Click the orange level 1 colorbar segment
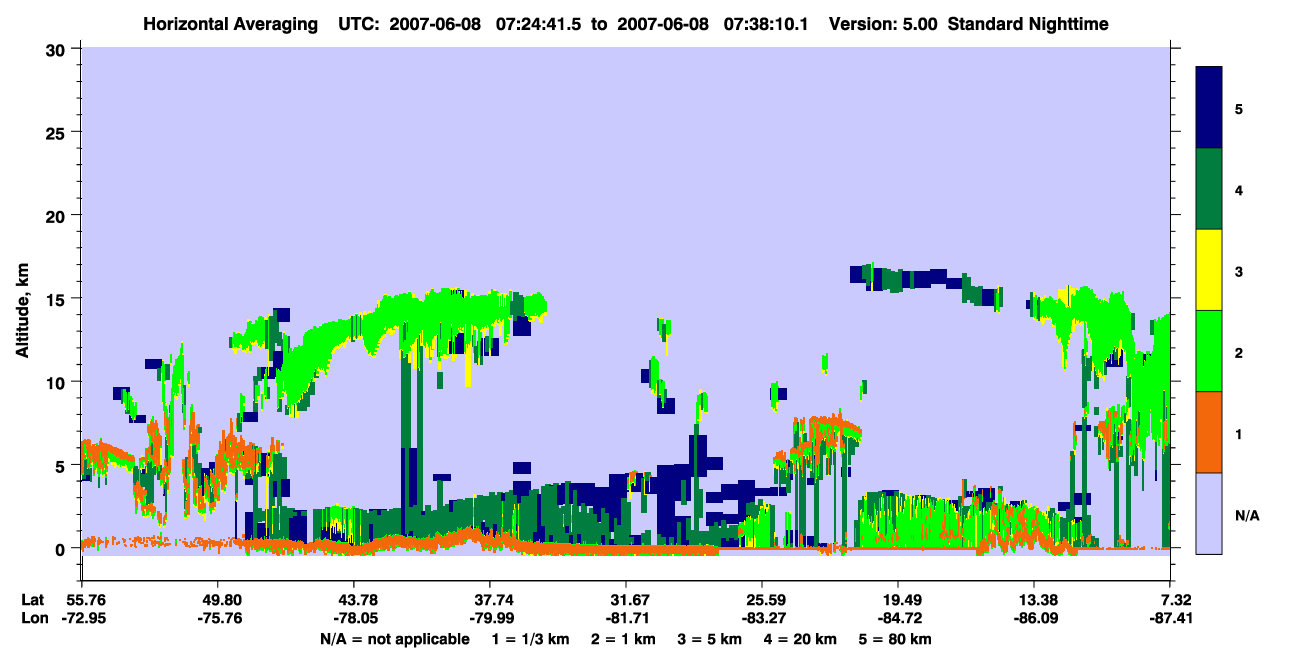The image size is (1300, 667). point(1209,432)
